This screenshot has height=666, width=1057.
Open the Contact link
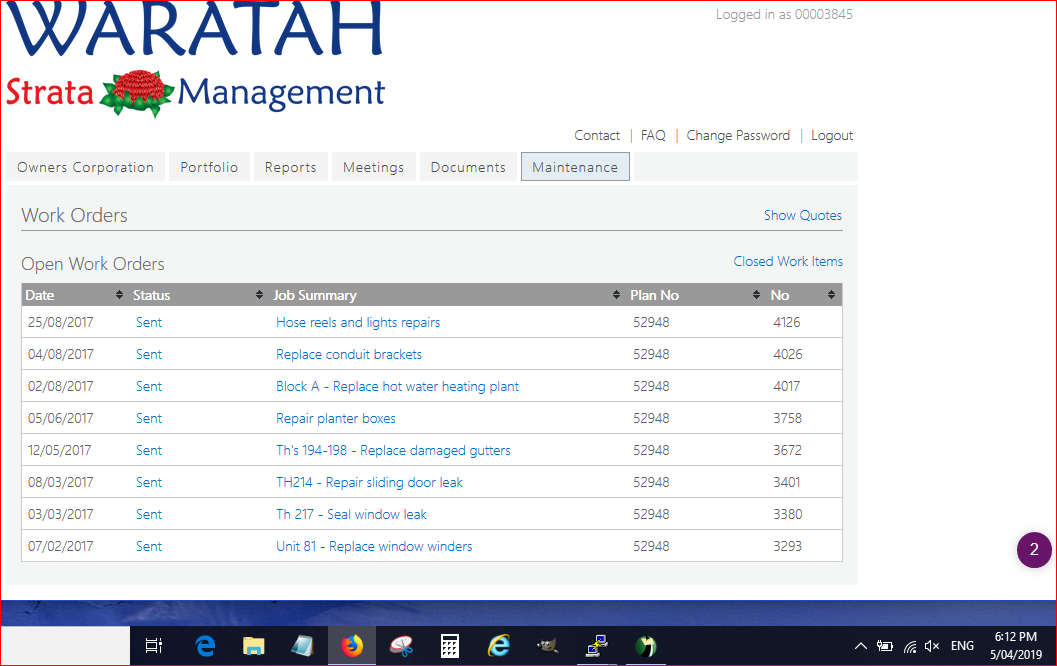(x=597, y=135)
